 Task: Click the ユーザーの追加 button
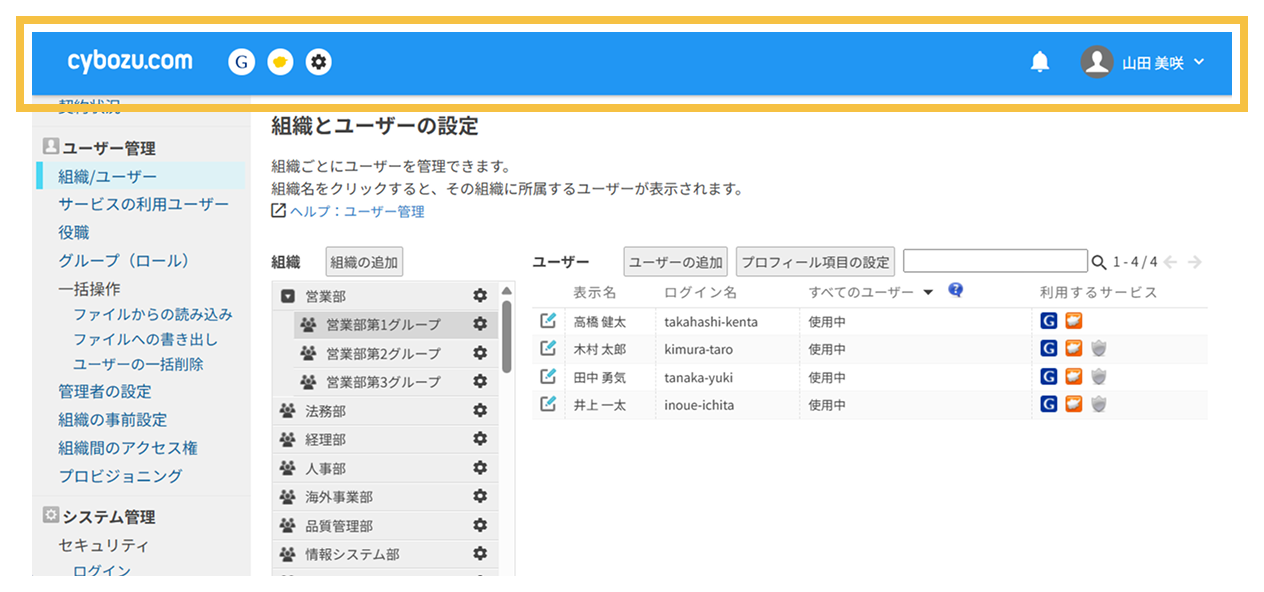tap(674, 262)
